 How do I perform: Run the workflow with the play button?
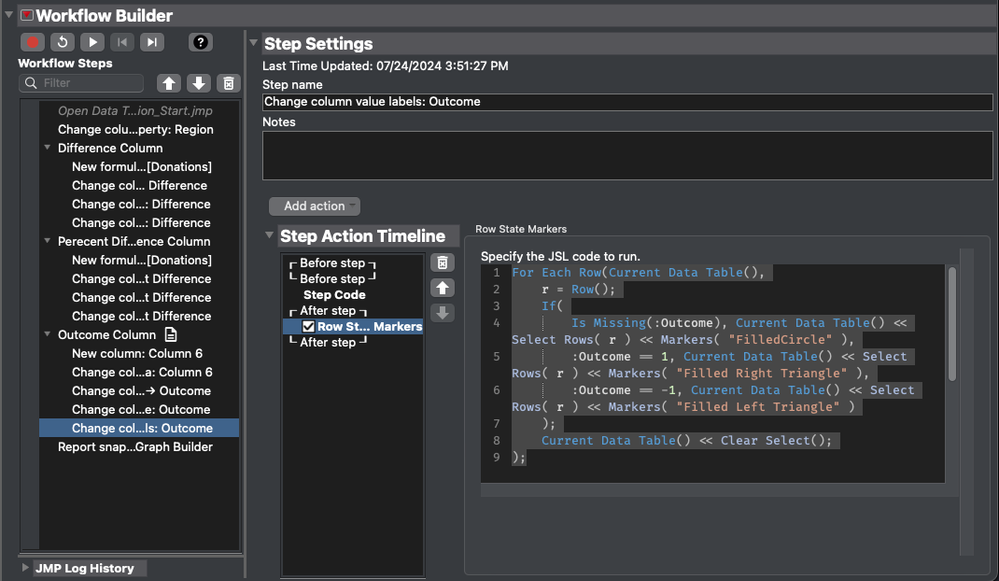click(x=92, y=42)
